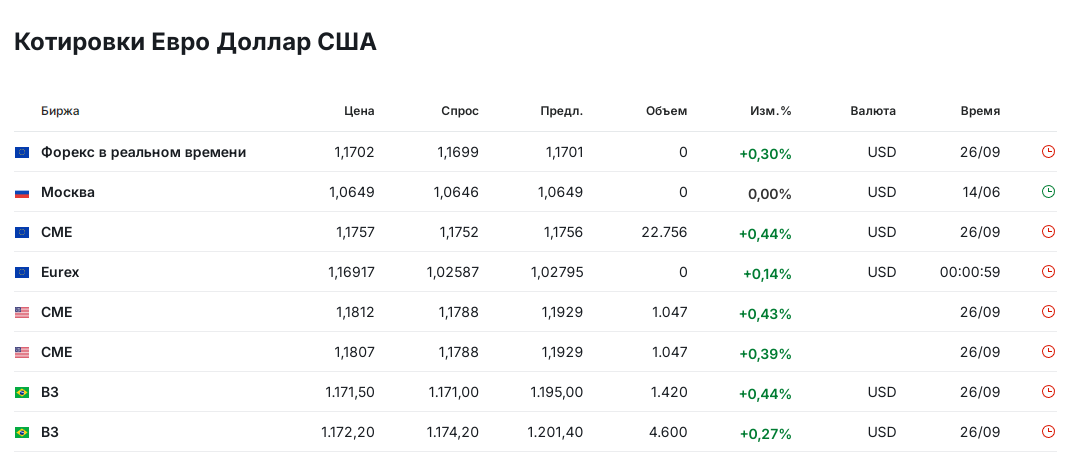This screenshot has height=475, width=1079.
Task: Open the Форекс в реальном времени link
Action: [143, 152]
